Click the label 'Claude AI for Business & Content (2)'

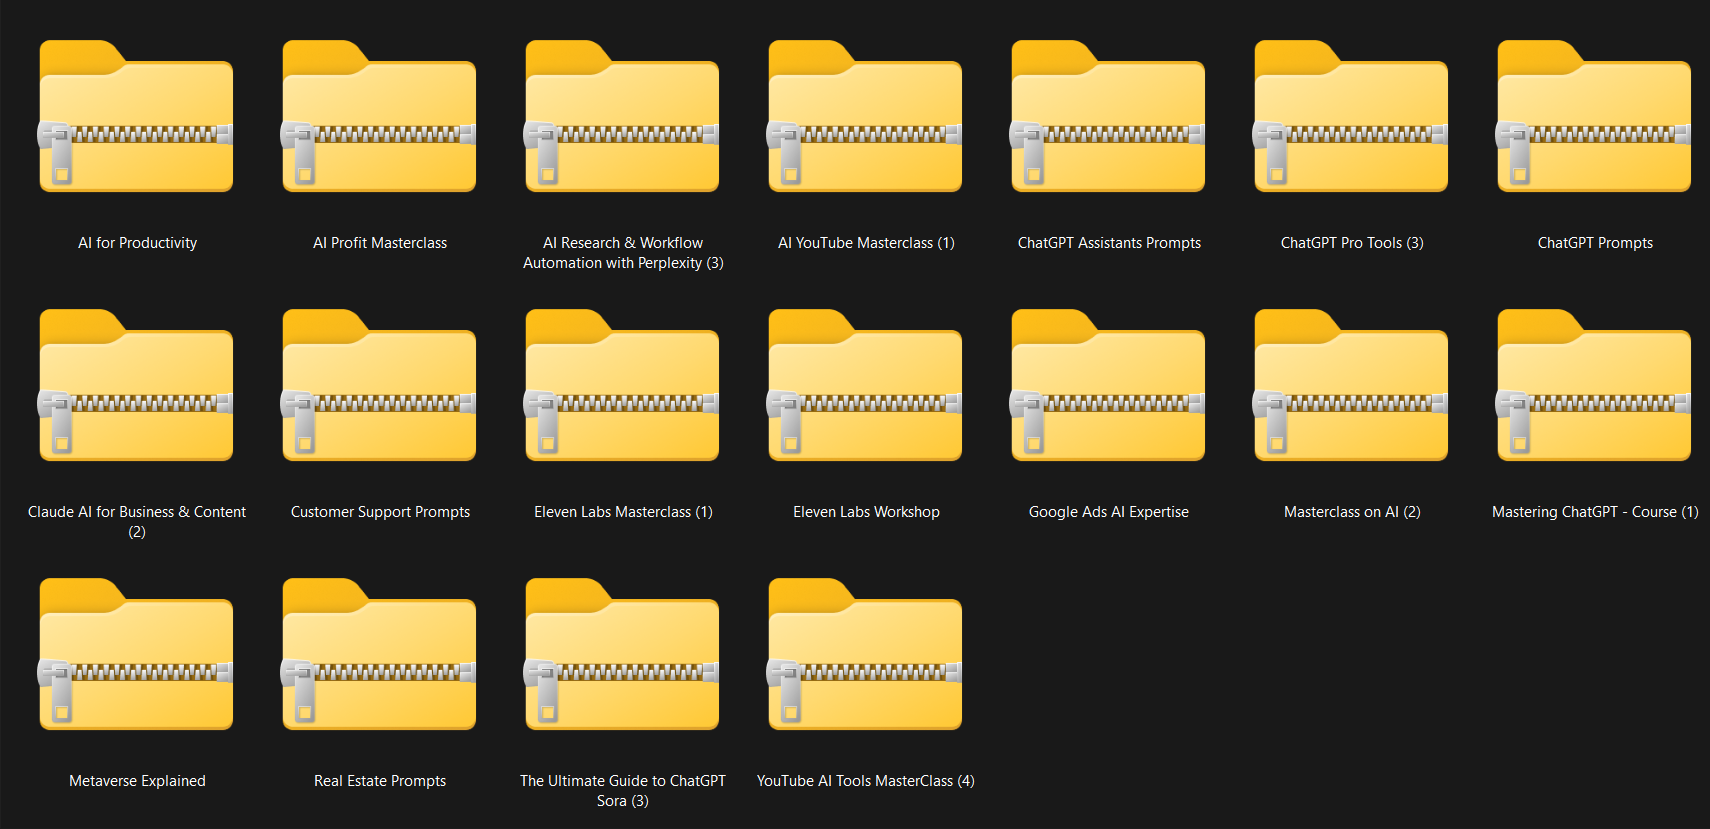pyautogui.click(x=137, y=522)
